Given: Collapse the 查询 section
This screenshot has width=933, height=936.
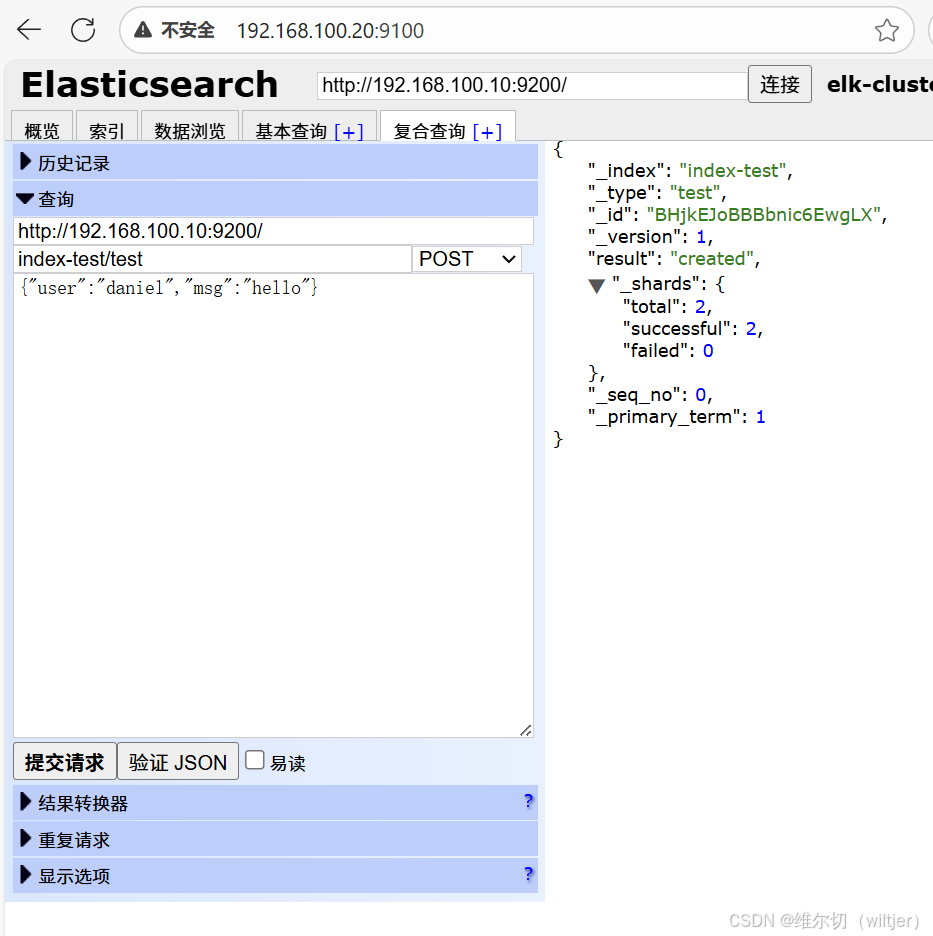Looking at the screenshot, I should pyautogui.click(x=275, y=199).
